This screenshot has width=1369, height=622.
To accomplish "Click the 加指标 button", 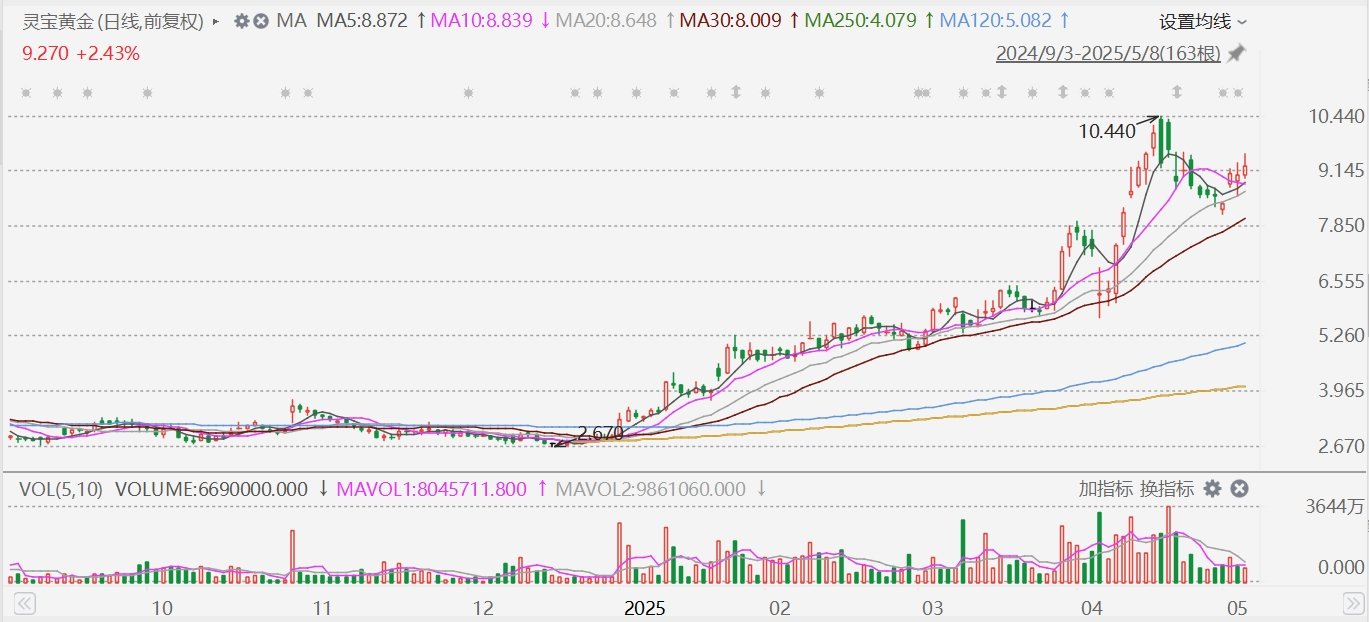I will coord(1105,489).
